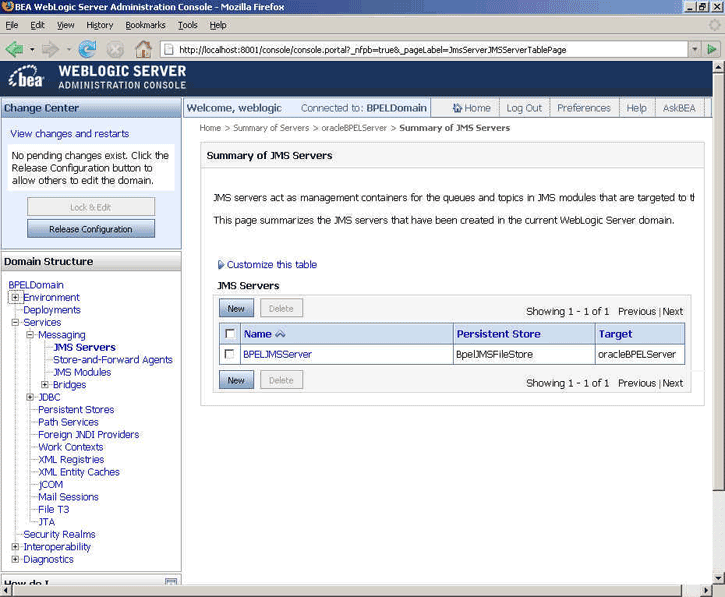Expand the Environment tree node
The height and width of the screenshot is (597, 725).
tap(15, 297)
